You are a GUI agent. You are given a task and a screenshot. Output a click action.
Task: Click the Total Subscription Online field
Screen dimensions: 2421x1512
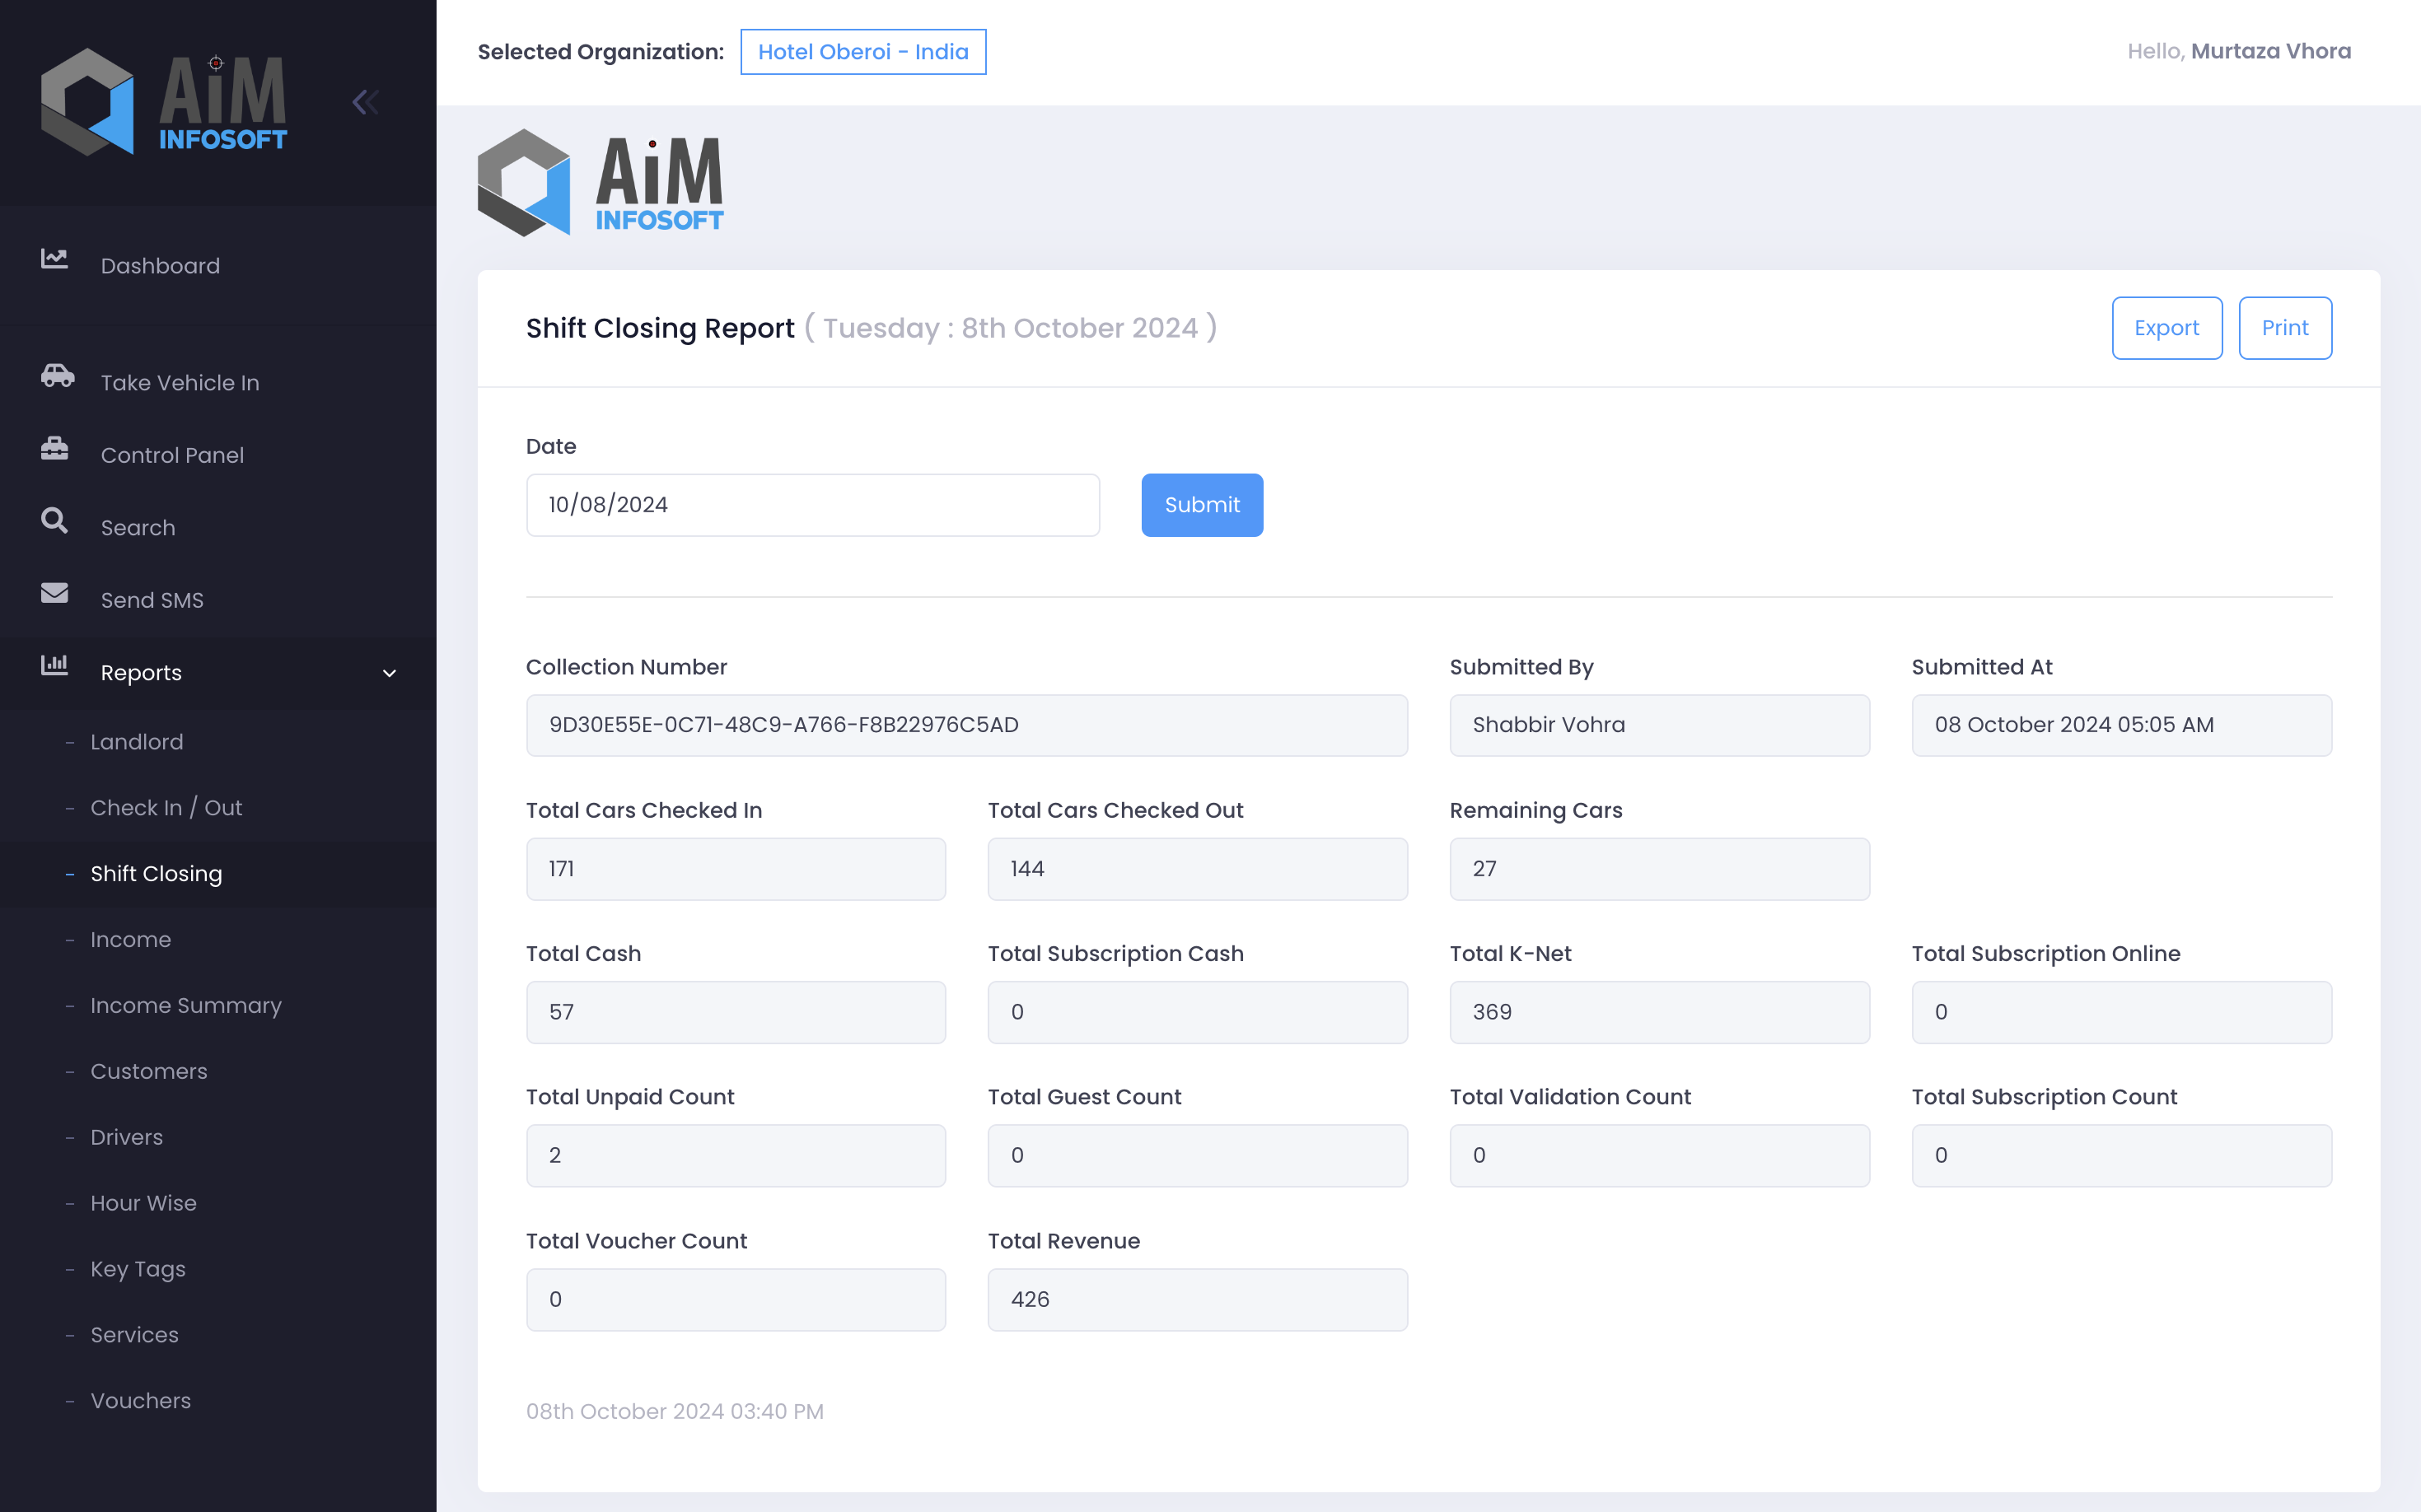click(x=2122, y=1012)
